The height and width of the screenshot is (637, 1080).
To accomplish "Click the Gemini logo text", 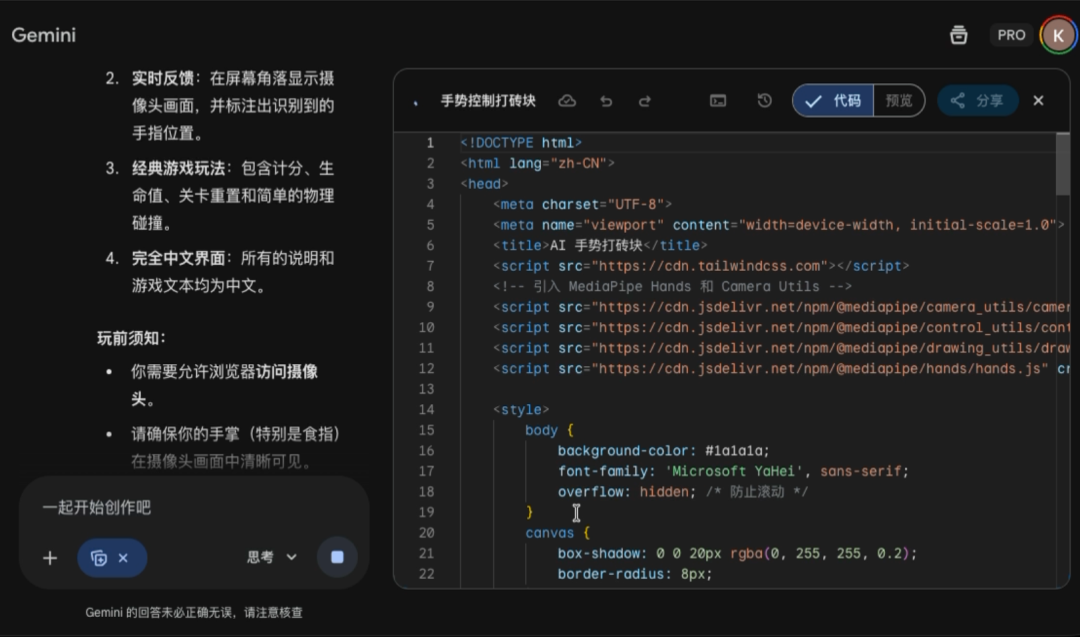I will point(44,35).
